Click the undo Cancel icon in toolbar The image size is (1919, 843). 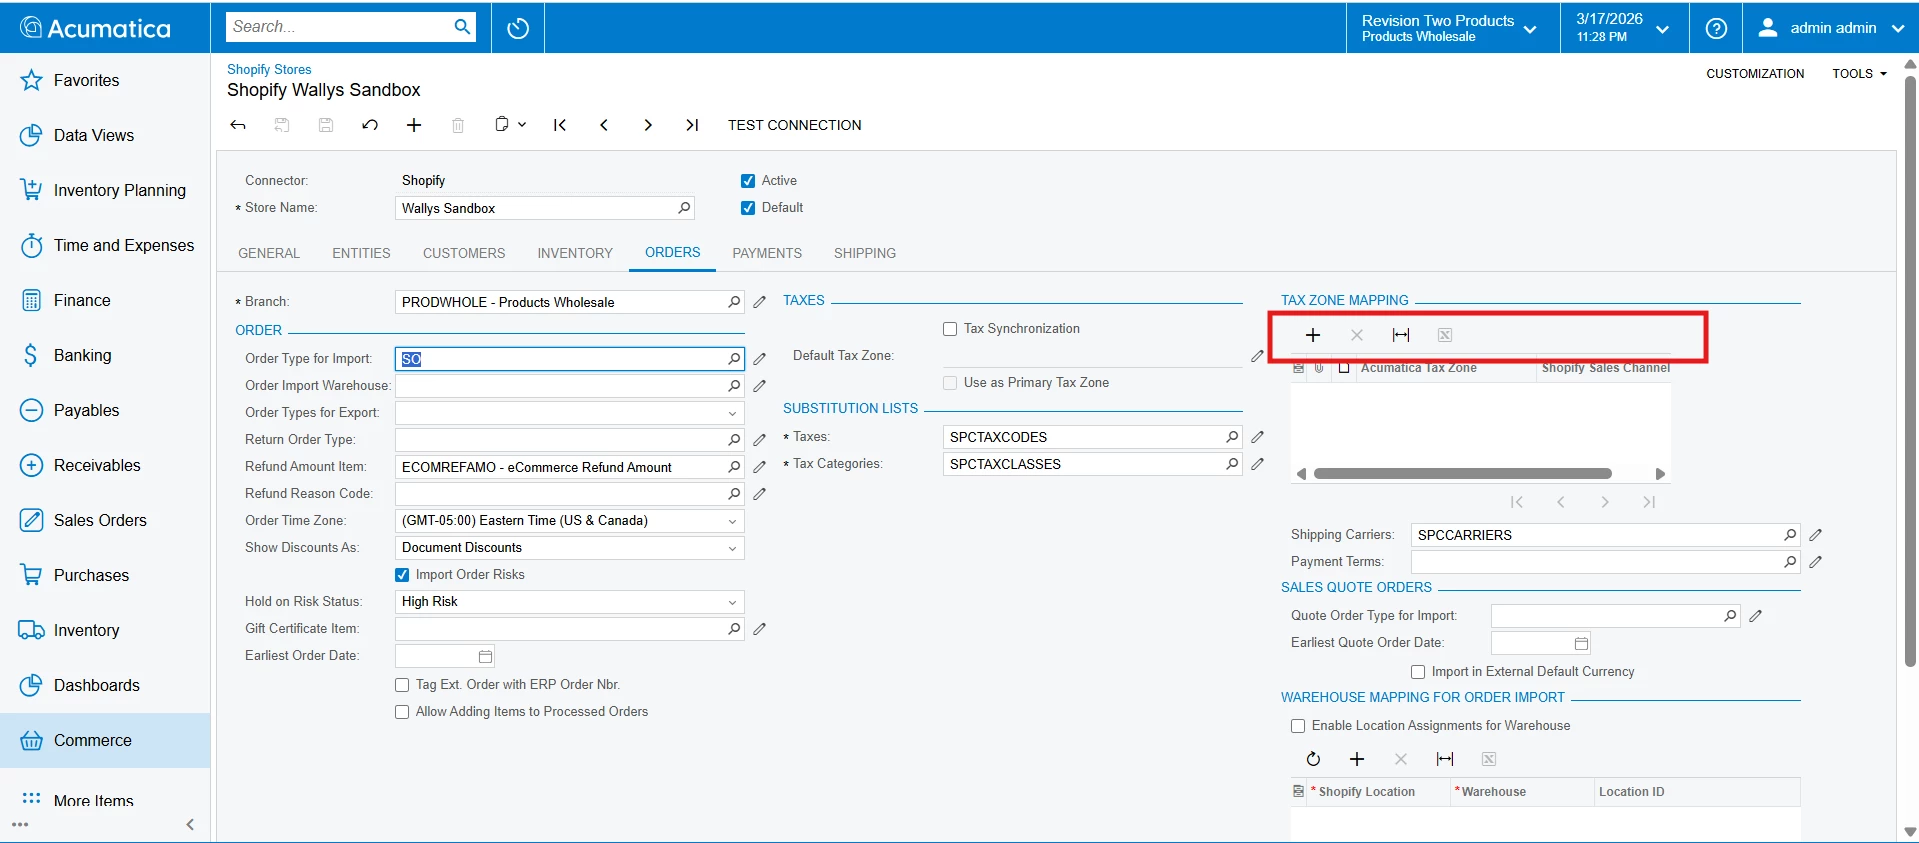370,125
